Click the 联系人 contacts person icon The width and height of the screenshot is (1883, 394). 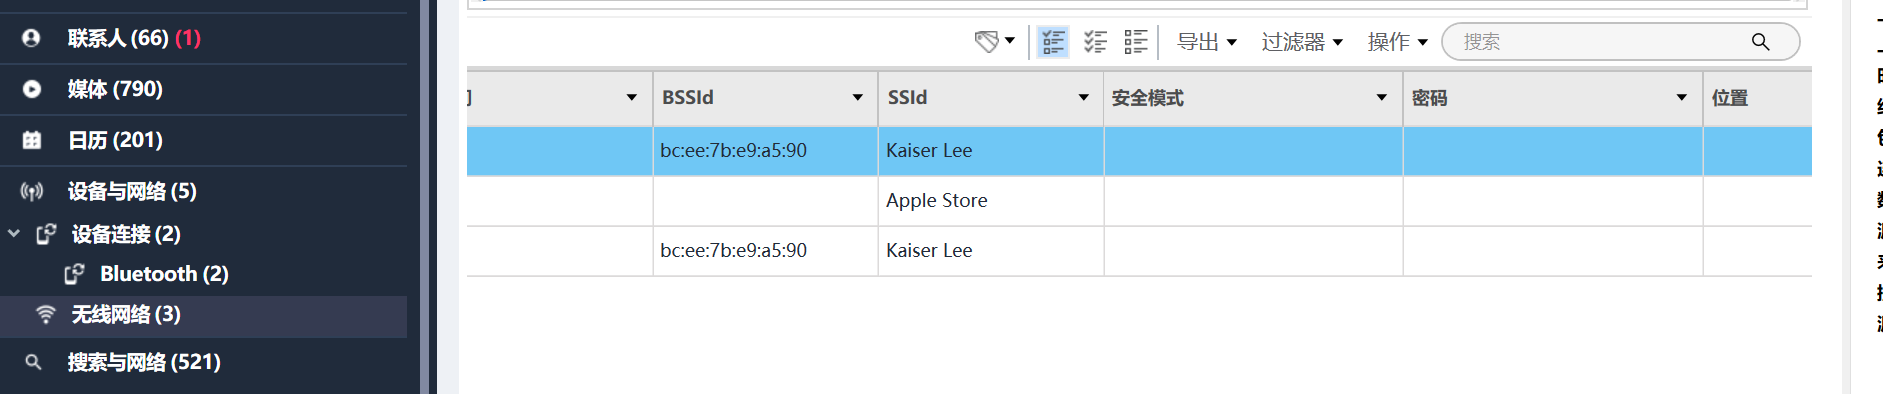coord(31,38)
